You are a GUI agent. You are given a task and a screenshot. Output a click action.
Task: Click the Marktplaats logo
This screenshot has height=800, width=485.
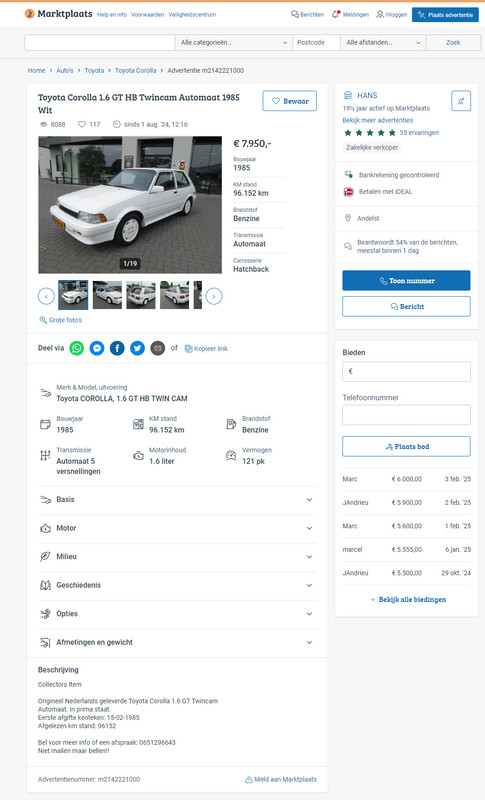pyautogui.click(x=59, y=14)
